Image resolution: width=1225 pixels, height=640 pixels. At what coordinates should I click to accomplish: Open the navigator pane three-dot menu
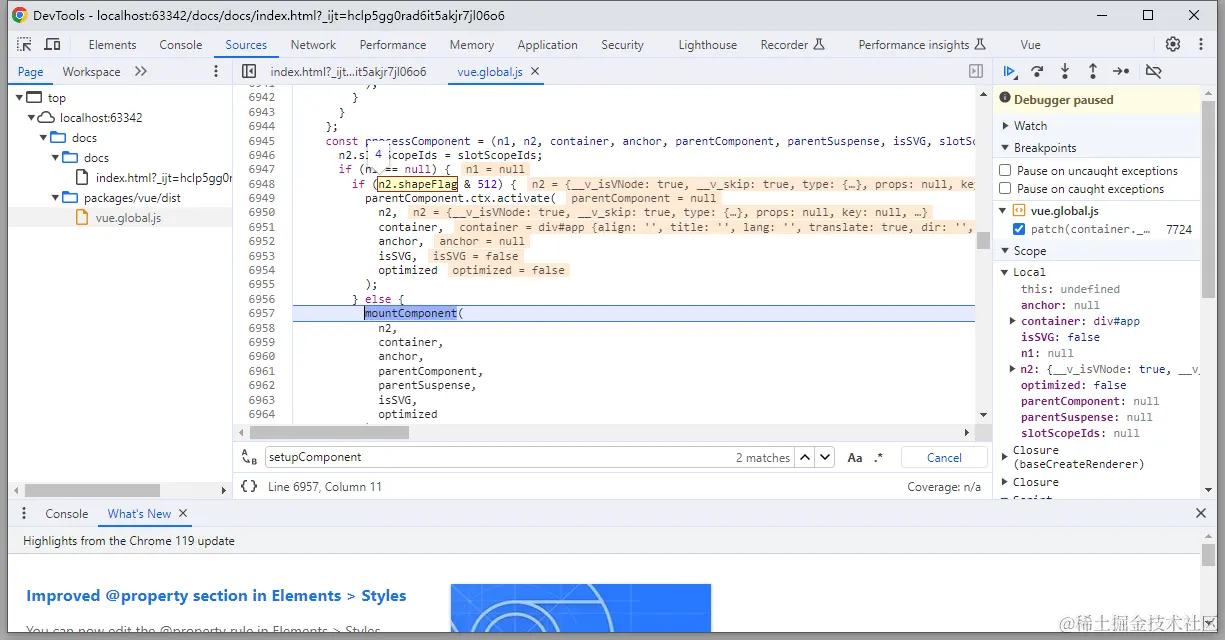[x=216, y=72]
